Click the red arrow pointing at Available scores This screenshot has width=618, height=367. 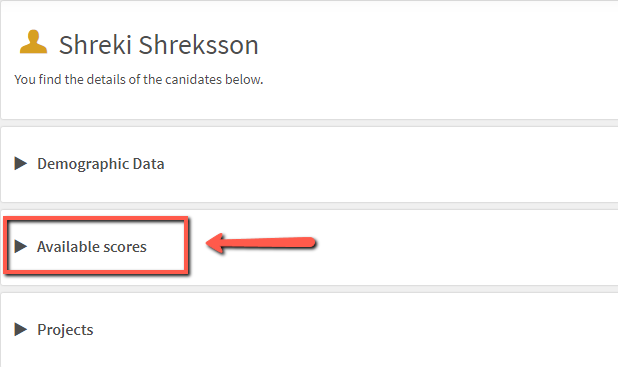261,243
